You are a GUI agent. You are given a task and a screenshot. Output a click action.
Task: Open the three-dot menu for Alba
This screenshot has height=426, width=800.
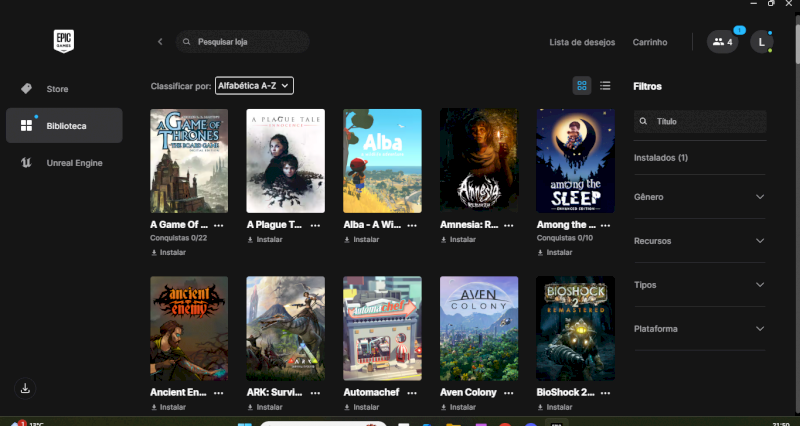412,225
